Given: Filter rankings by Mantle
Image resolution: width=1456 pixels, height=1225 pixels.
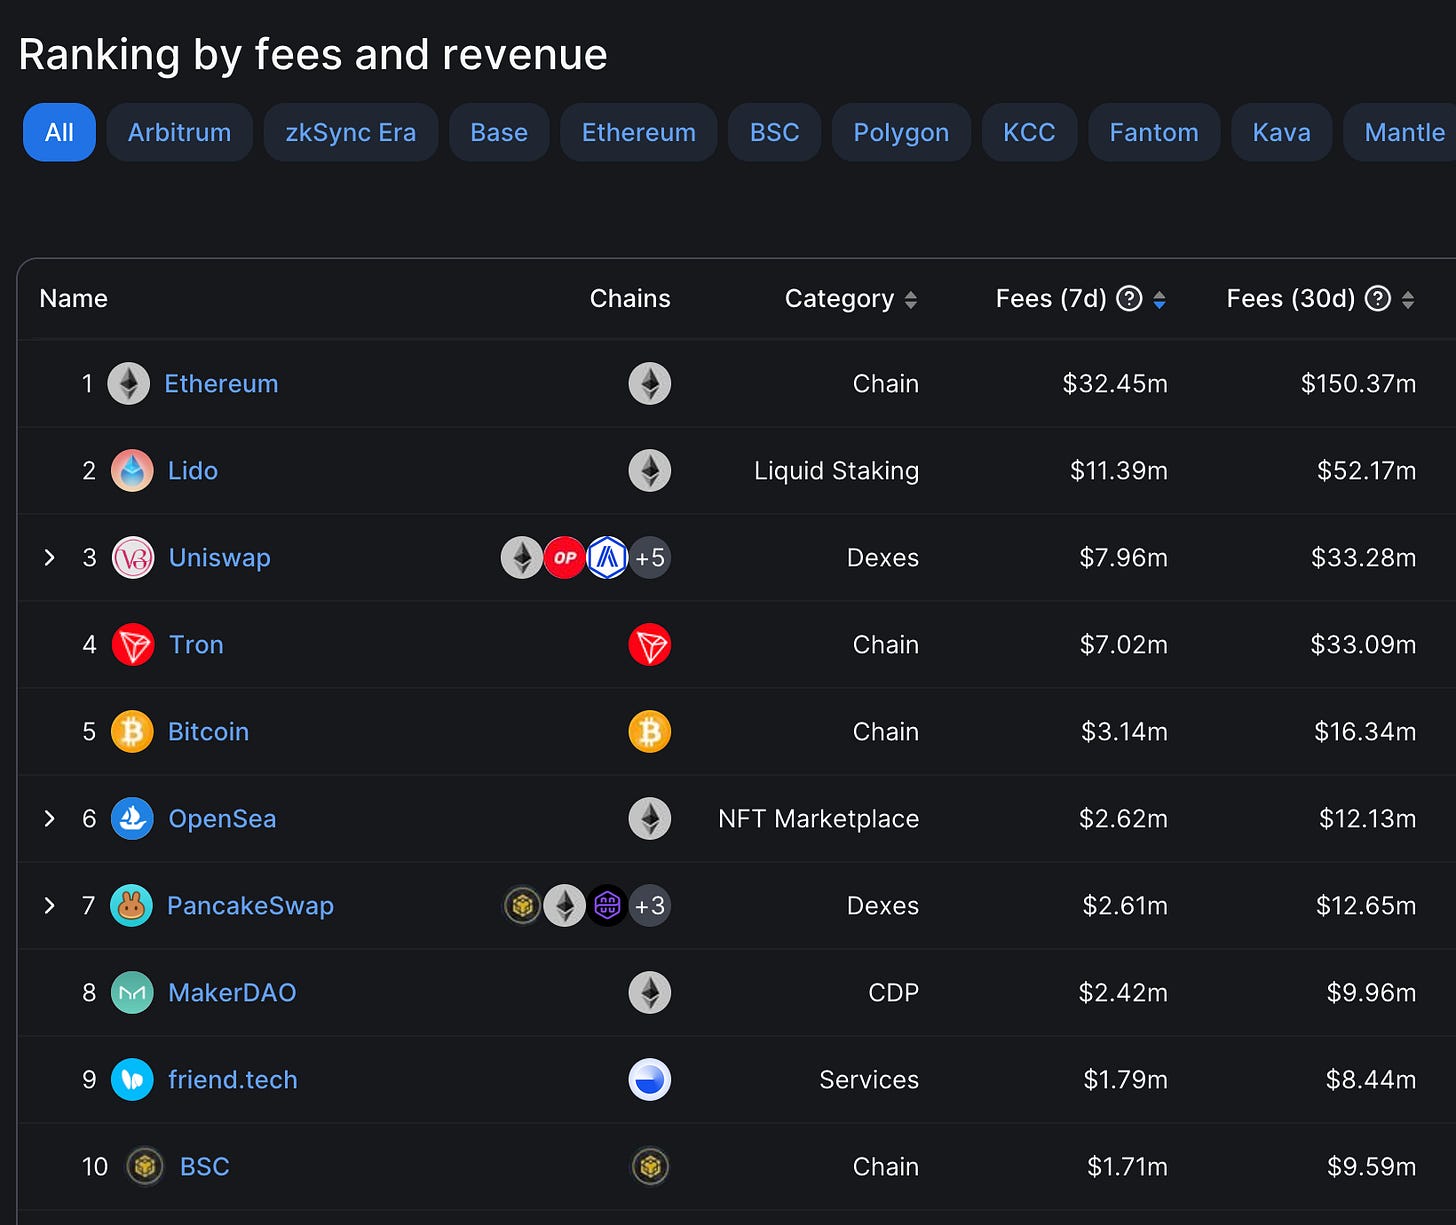Looking at the screenshot, I should 1400,132.
